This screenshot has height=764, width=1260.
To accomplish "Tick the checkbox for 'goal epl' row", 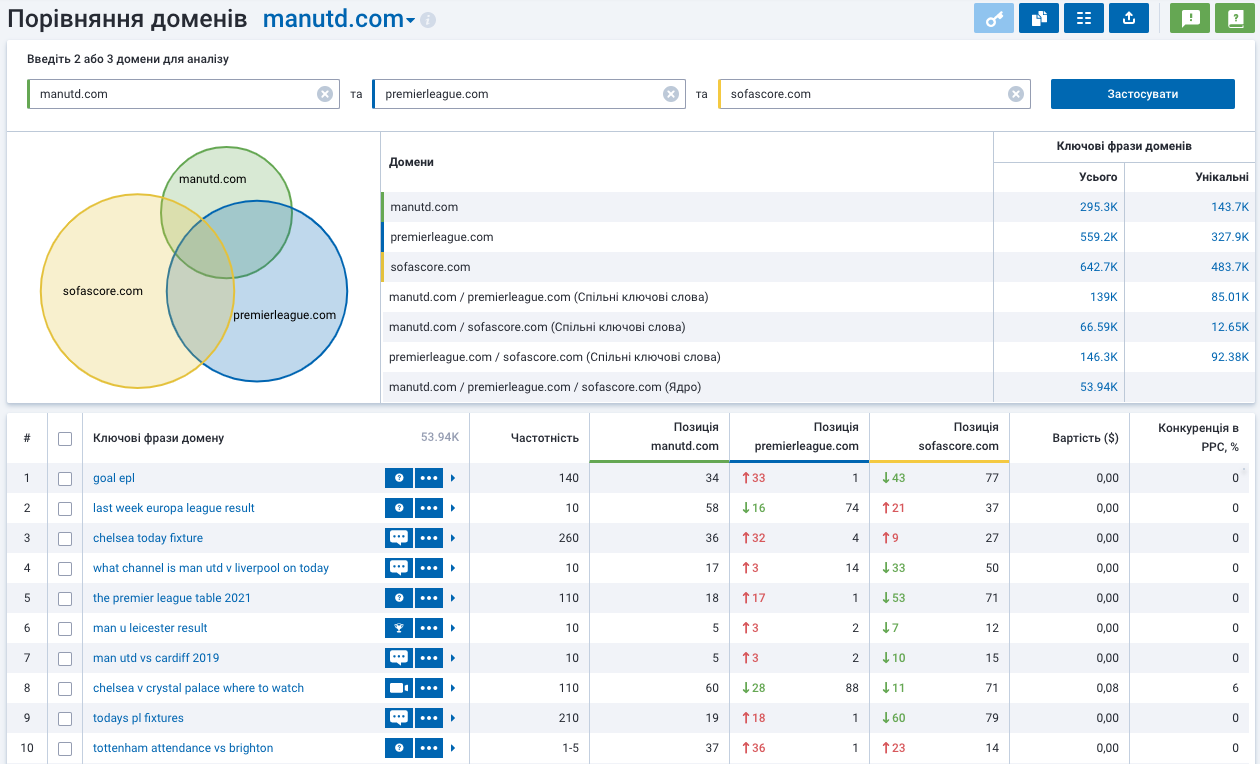I will [x=65, y=478].
